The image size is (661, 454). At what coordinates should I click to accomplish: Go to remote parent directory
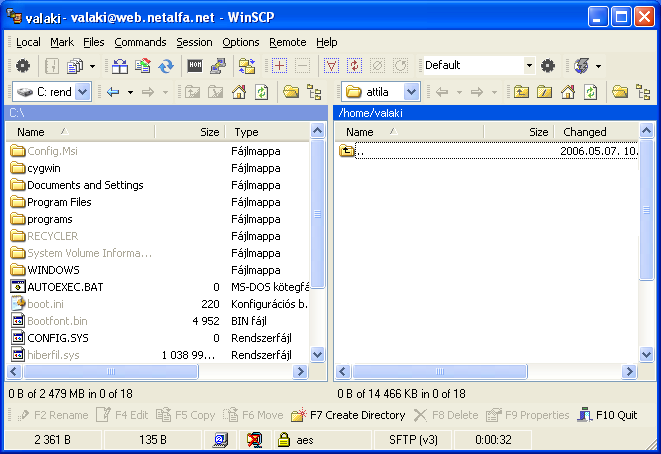[521, 92]
